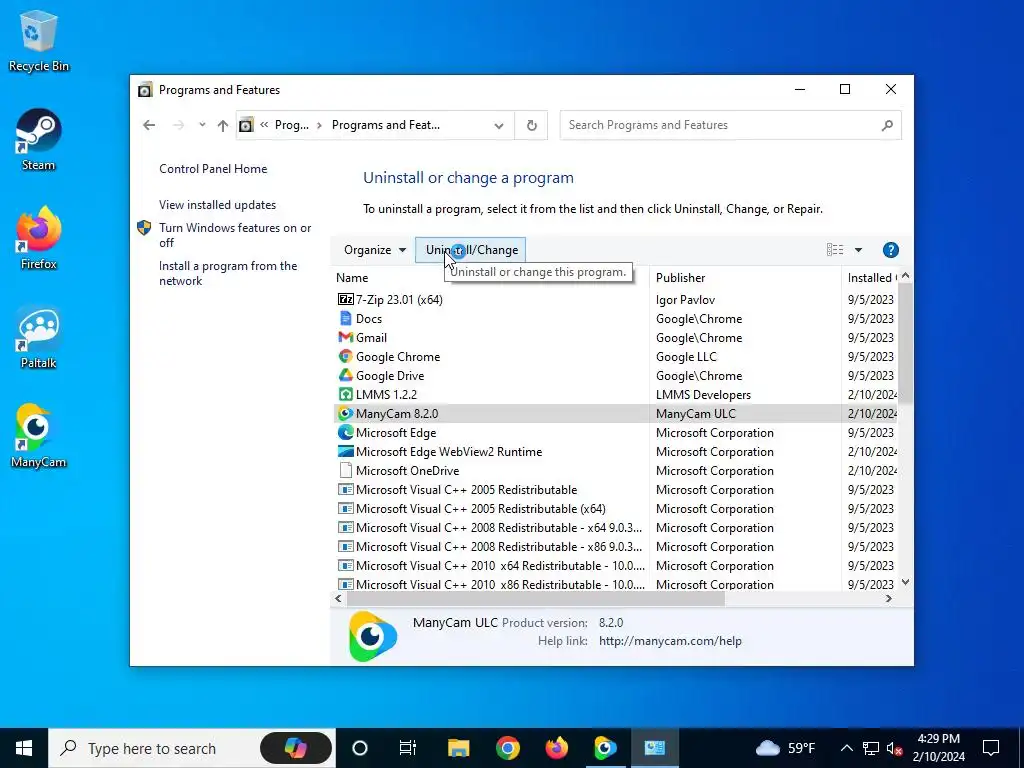Open the view options dropdown arrow
The image size is (1024, 768).
tap(858, 249)
